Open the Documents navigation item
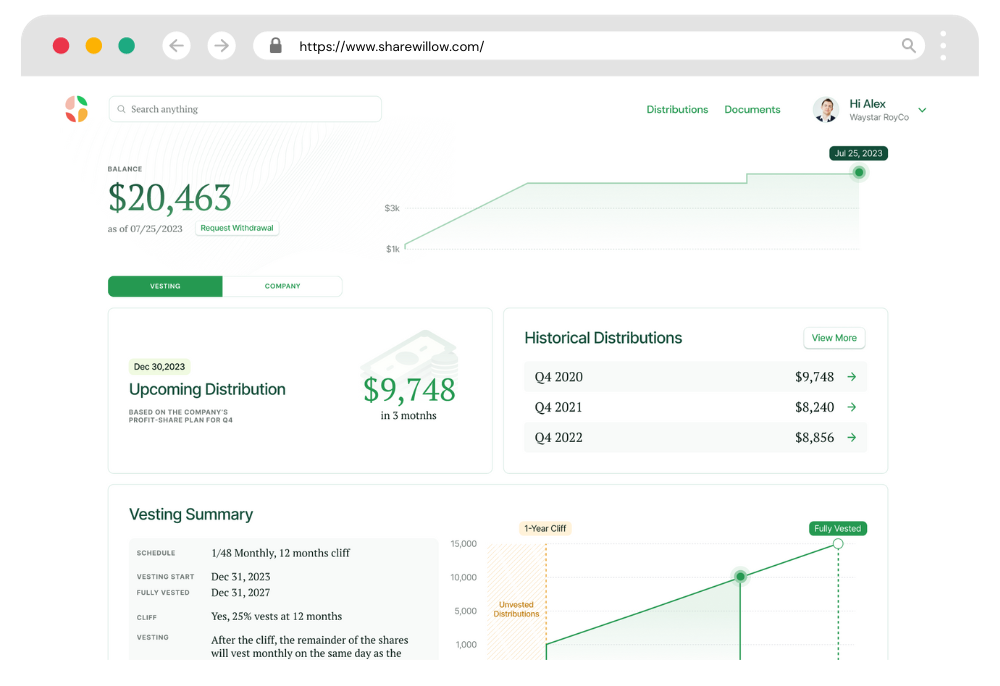The height and width of the screenshot is (686, 1000). [x=752, y=109]
